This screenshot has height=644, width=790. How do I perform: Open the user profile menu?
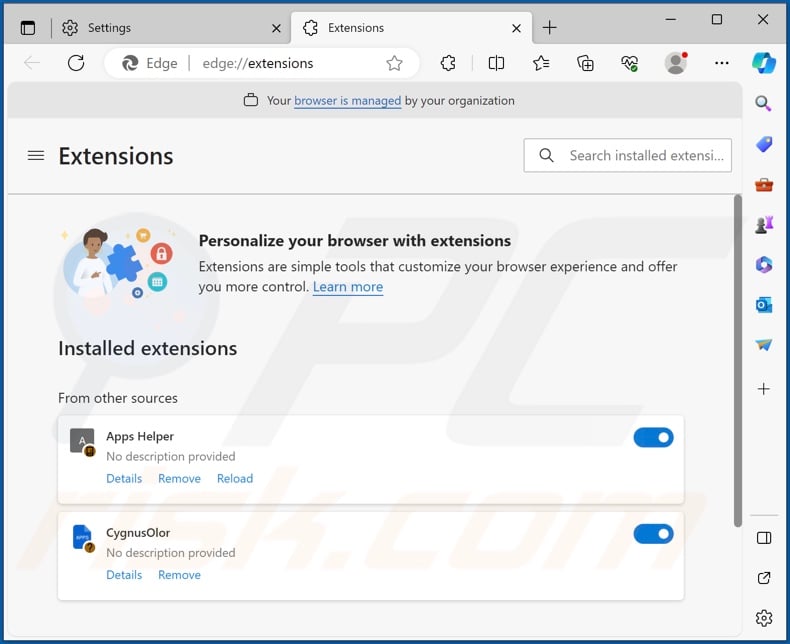pyautogui.click(x=676, y=63)
